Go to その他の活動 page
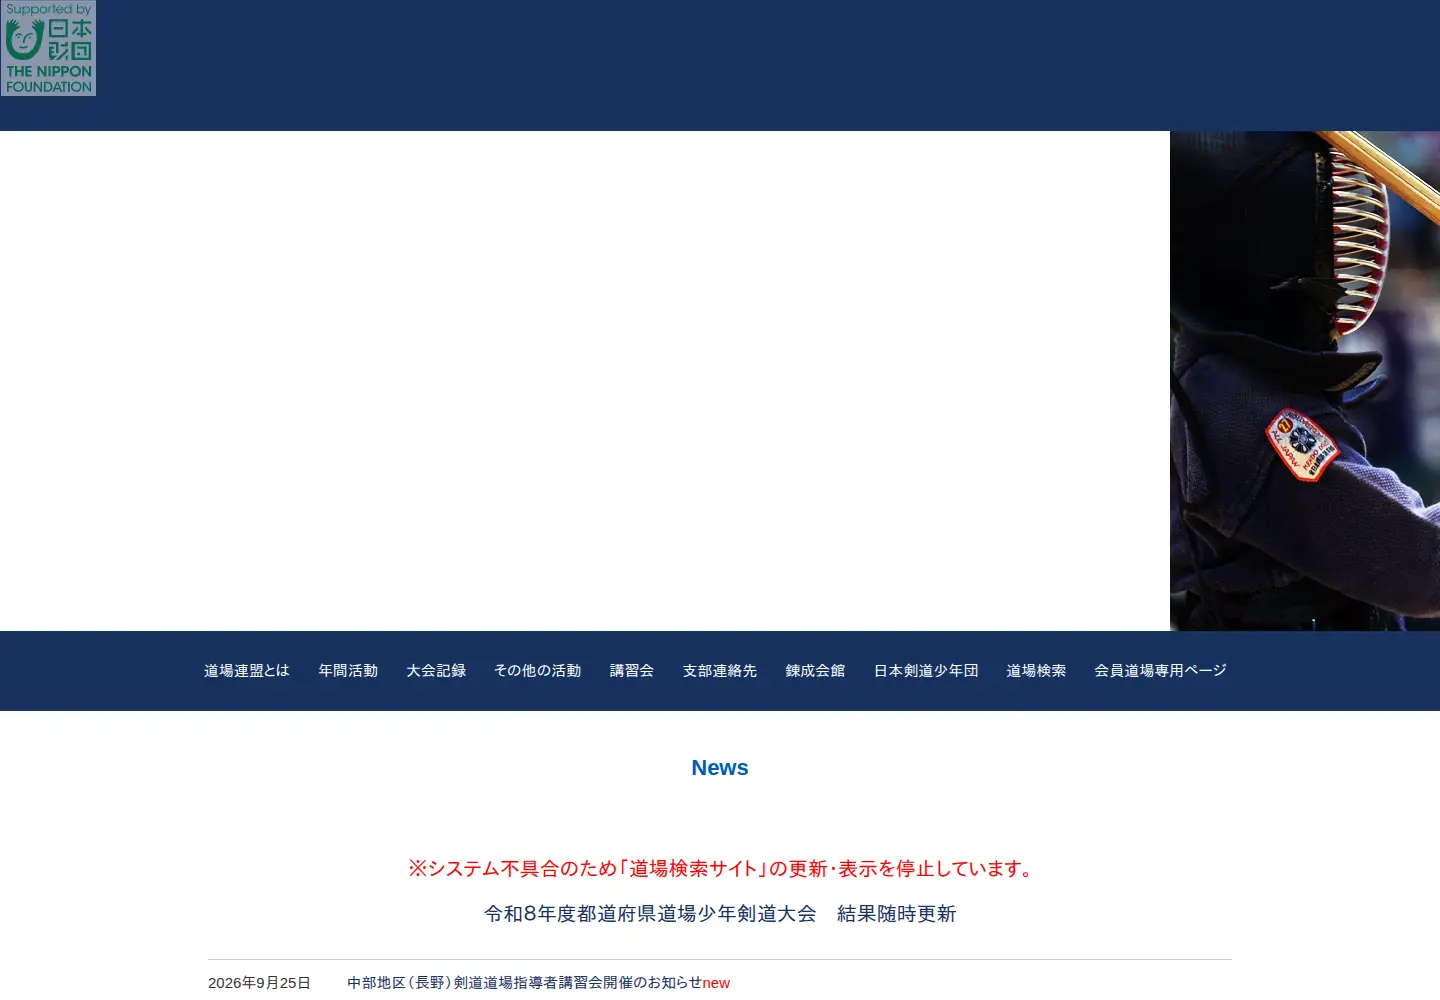This screenshot has height=1000, width=1440. pyautogui.click(x=538, y=671)
